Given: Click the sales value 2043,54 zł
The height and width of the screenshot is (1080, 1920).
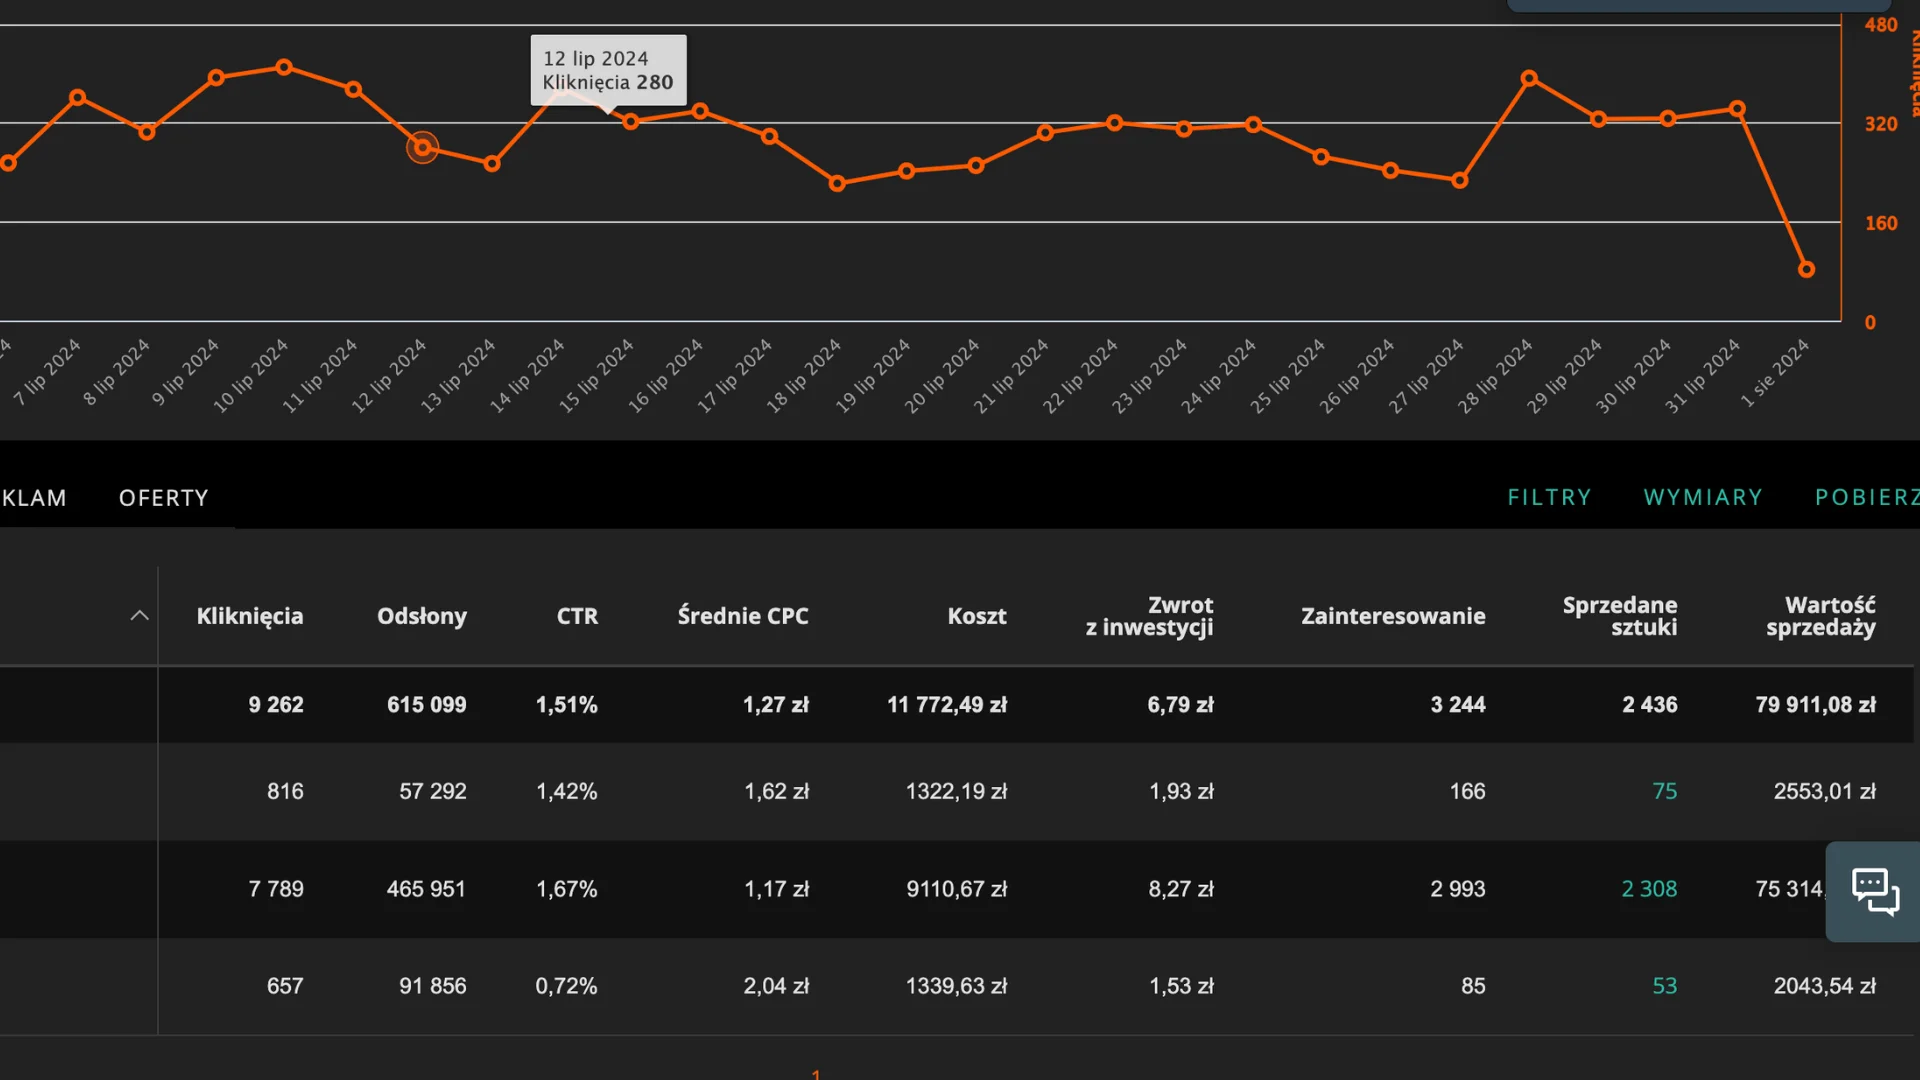Looking at the screenshot, I should (x=1825, y=986).
